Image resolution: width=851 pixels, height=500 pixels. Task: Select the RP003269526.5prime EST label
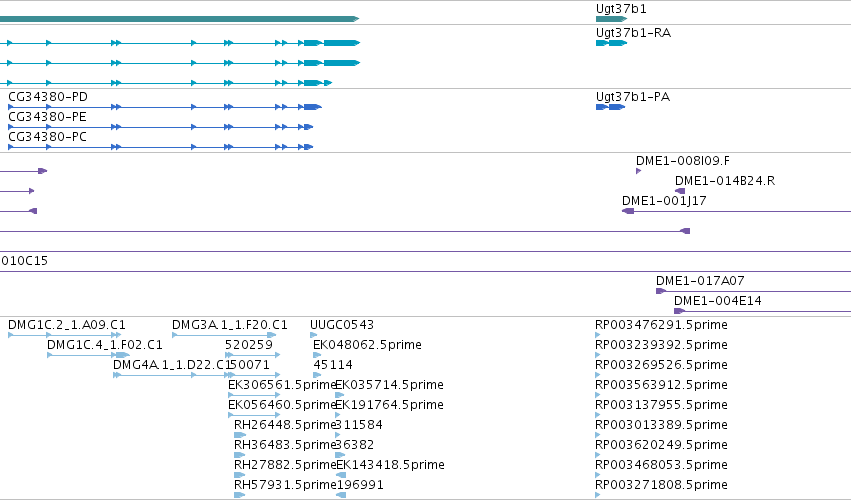[661, 365]
